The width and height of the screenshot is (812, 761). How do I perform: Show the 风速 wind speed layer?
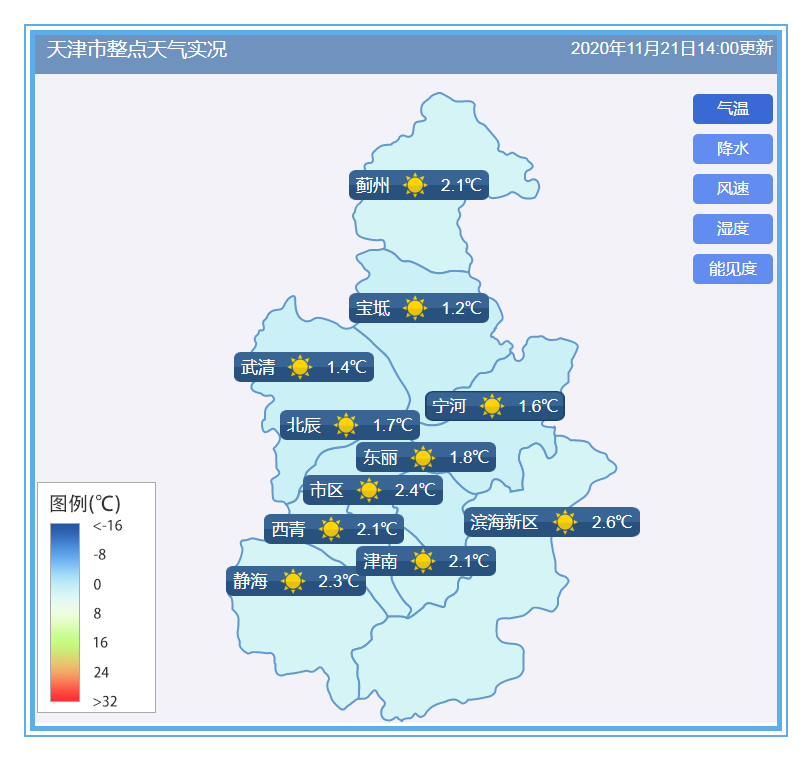tap(732, 189)
